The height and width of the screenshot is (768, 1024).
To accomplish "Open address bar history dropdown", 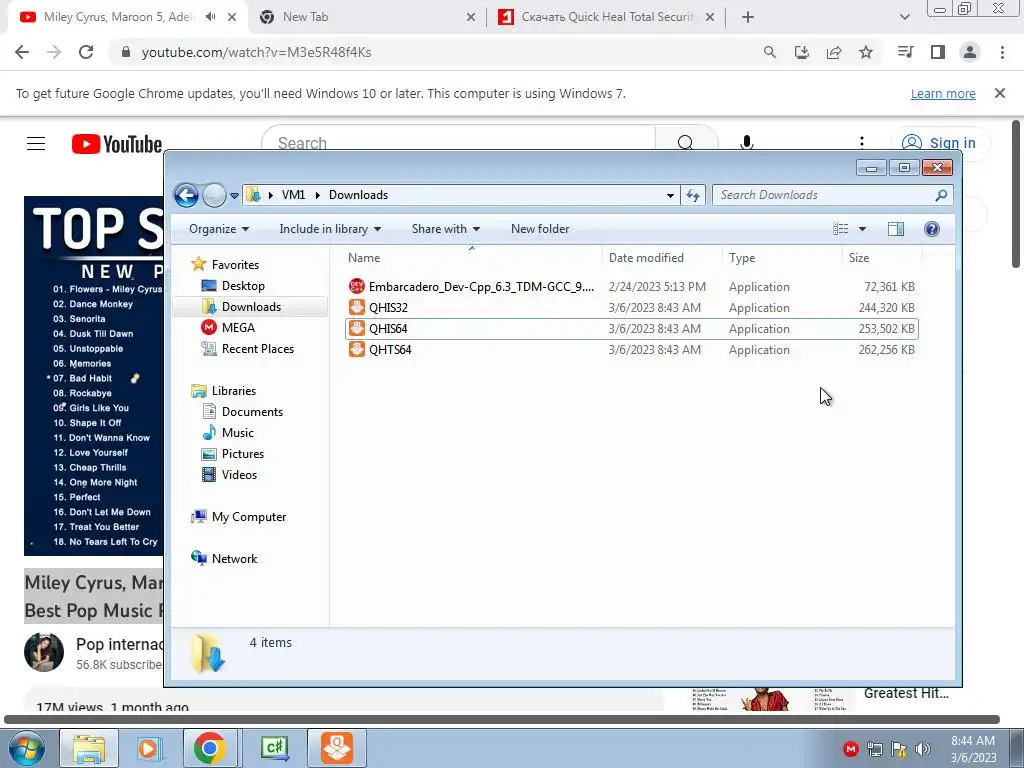I will pyautogui.click(x=670, y=195).
